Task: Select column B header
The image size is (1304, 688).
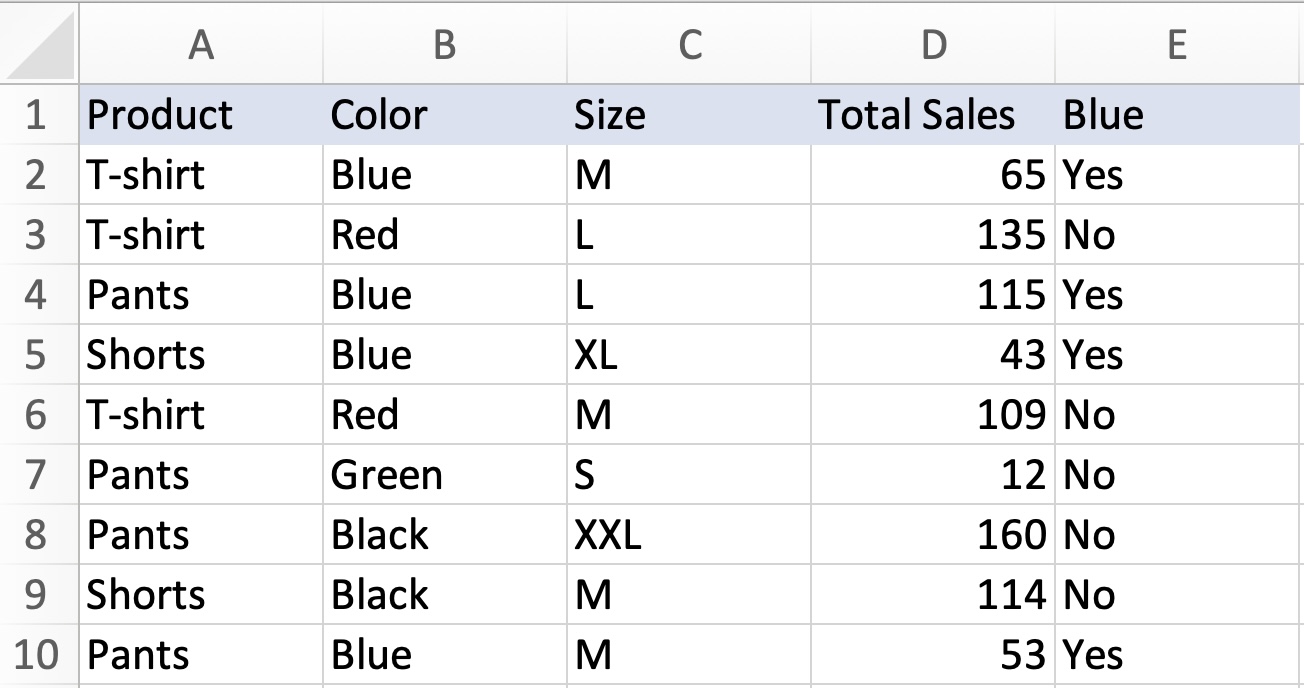Action: pos(444,44)
